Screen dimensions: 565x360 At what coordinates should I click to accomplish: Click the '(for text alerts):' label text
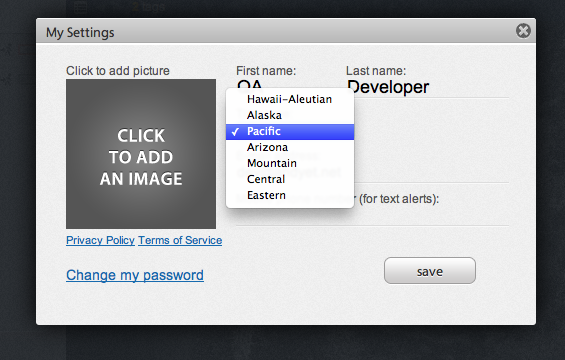[399, 199]
